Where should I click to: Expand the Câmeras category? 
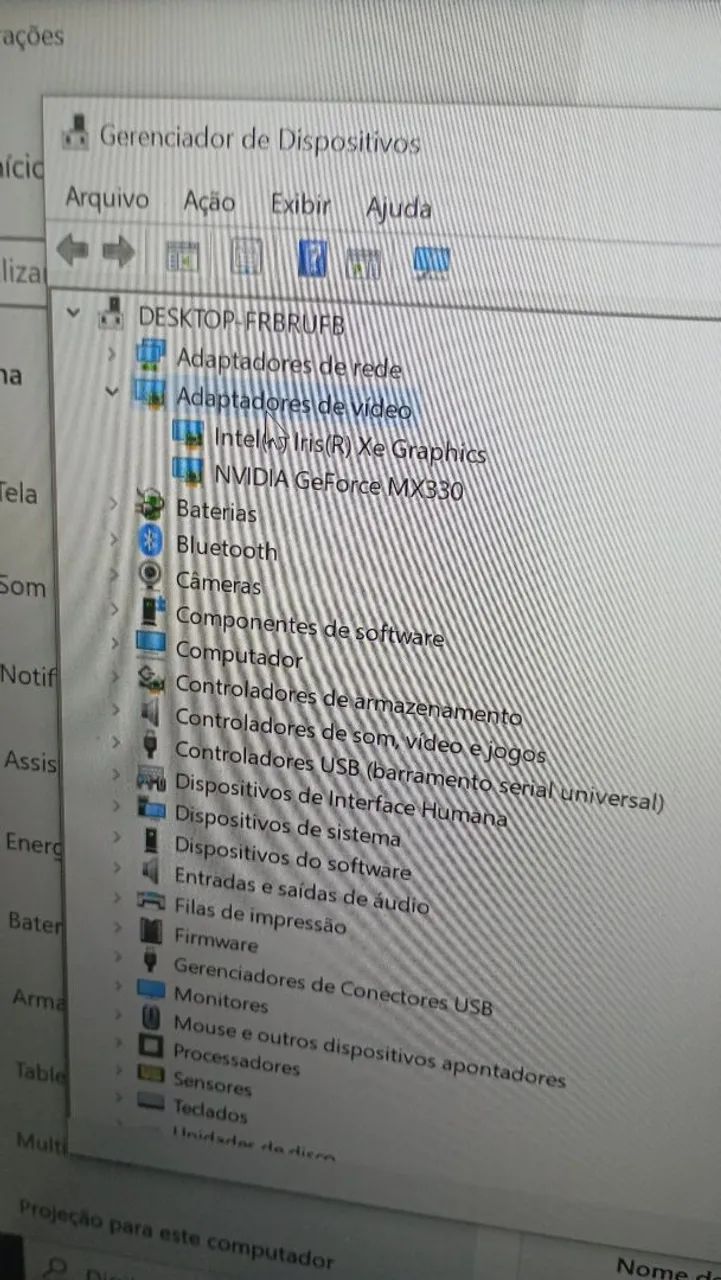(114, 573)
